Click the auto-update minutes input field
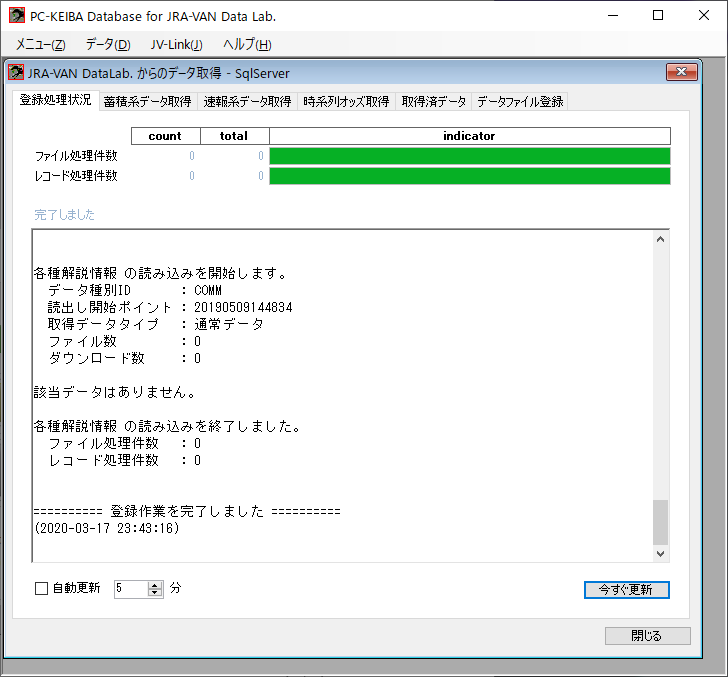Viewport: 728px width, 677px height. 131,589
